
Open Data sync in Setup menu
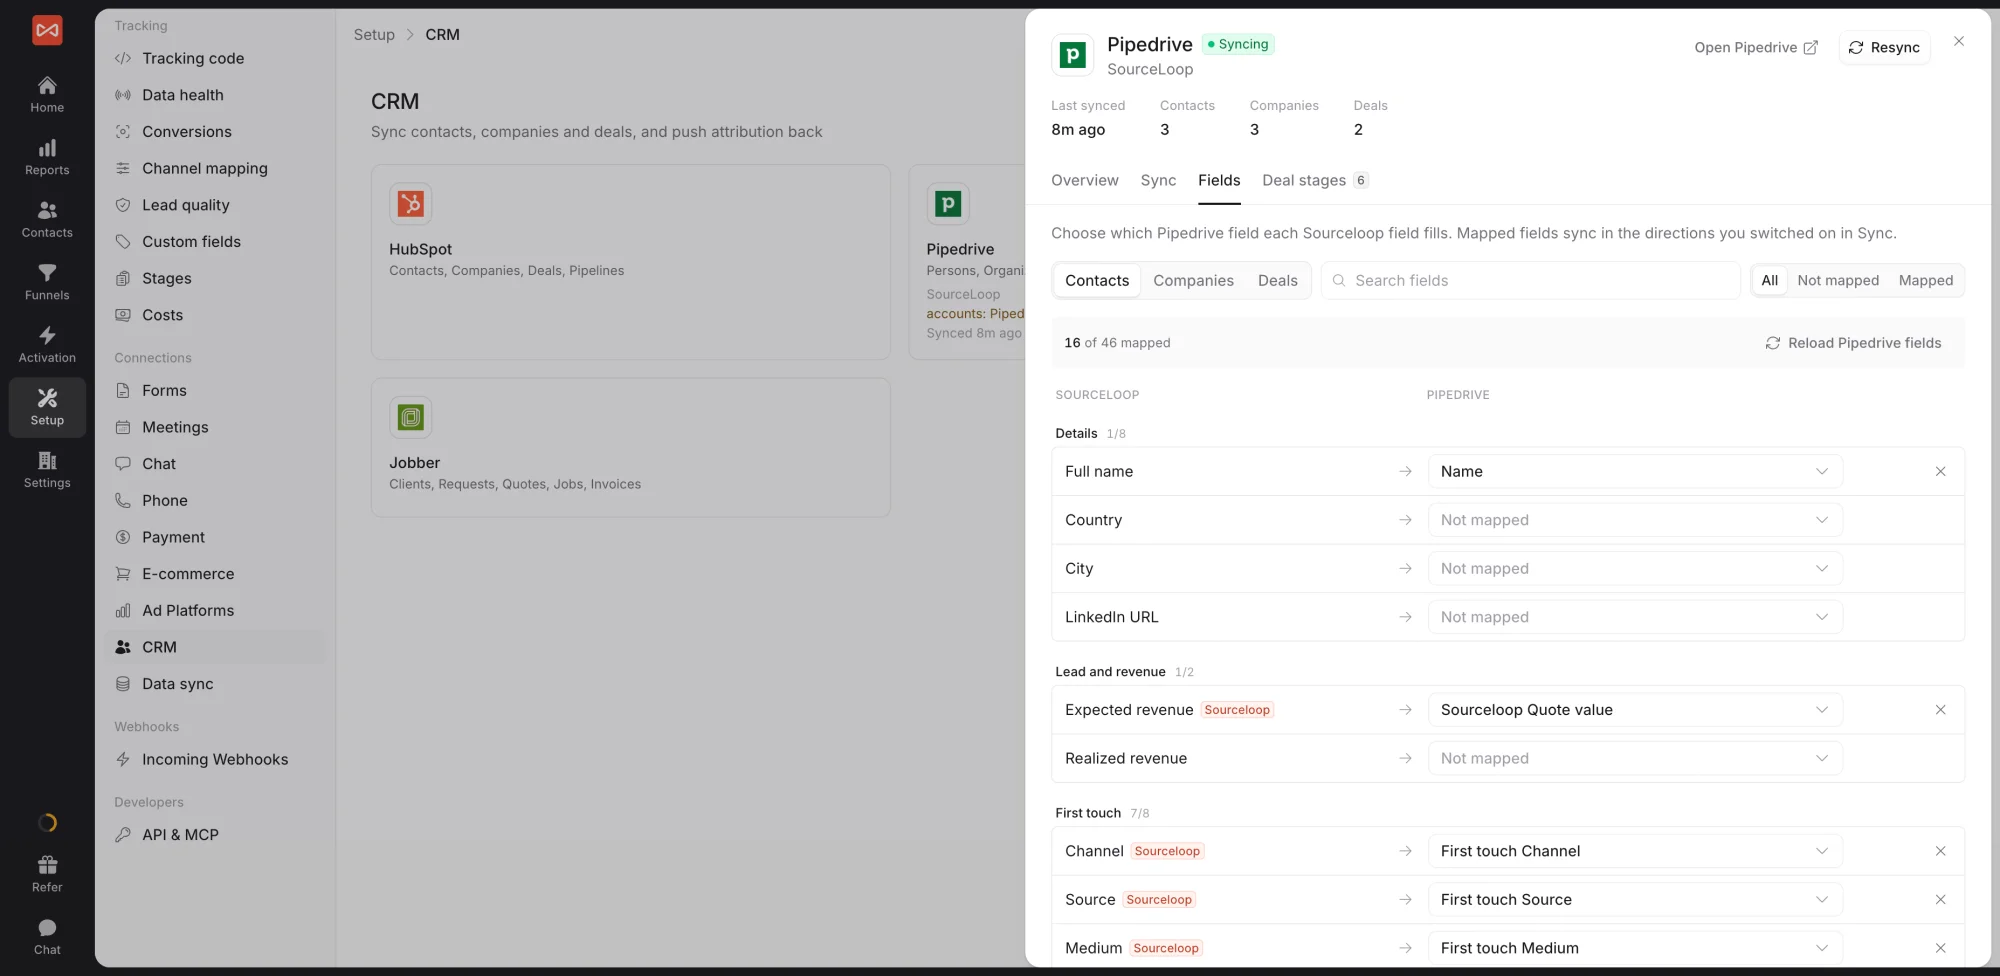tap(177, 684)
